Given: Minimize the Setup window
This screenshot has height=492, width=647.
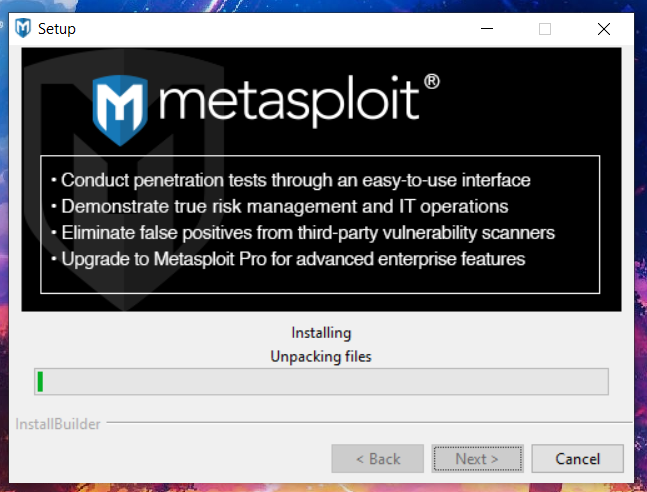Looking at the screenshot, I should point(487,29).
